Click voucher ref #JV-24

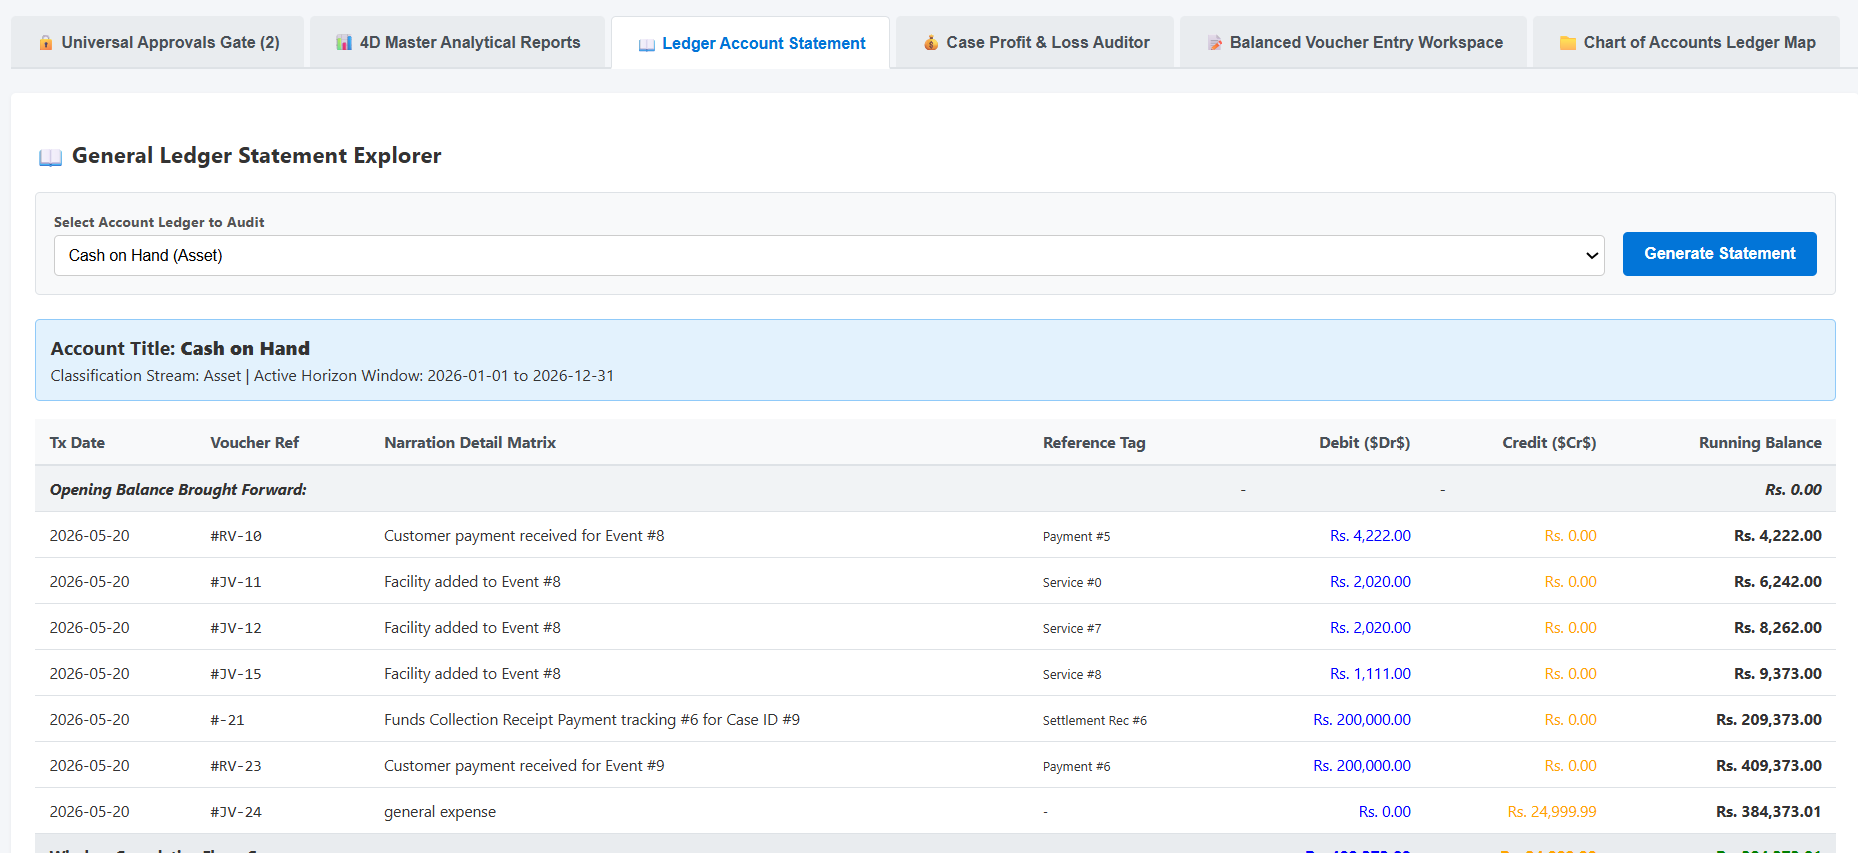click(236, 812)
